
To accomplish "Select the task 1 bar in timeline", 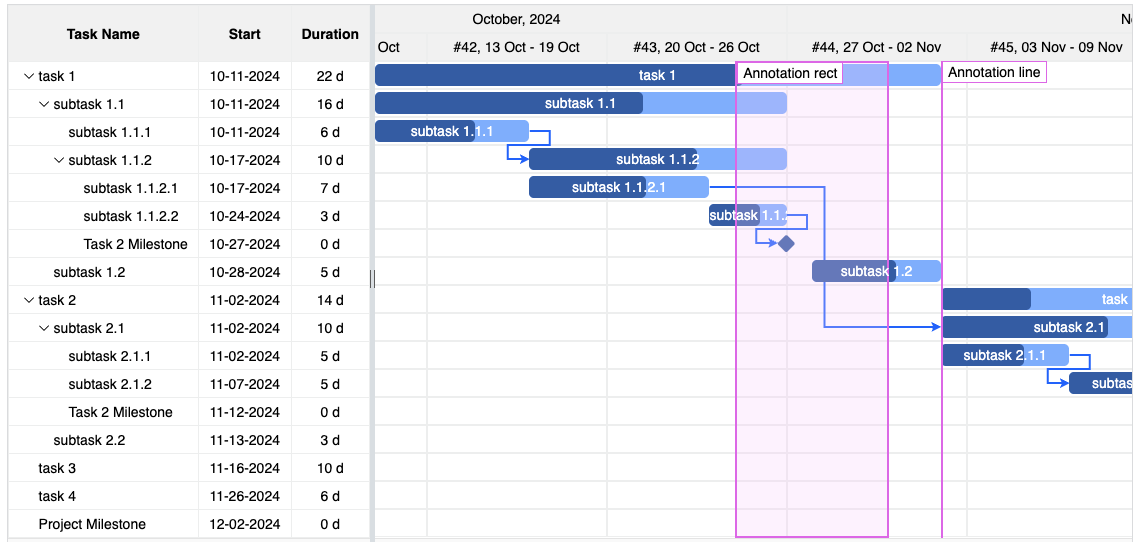I will (657, 75).
